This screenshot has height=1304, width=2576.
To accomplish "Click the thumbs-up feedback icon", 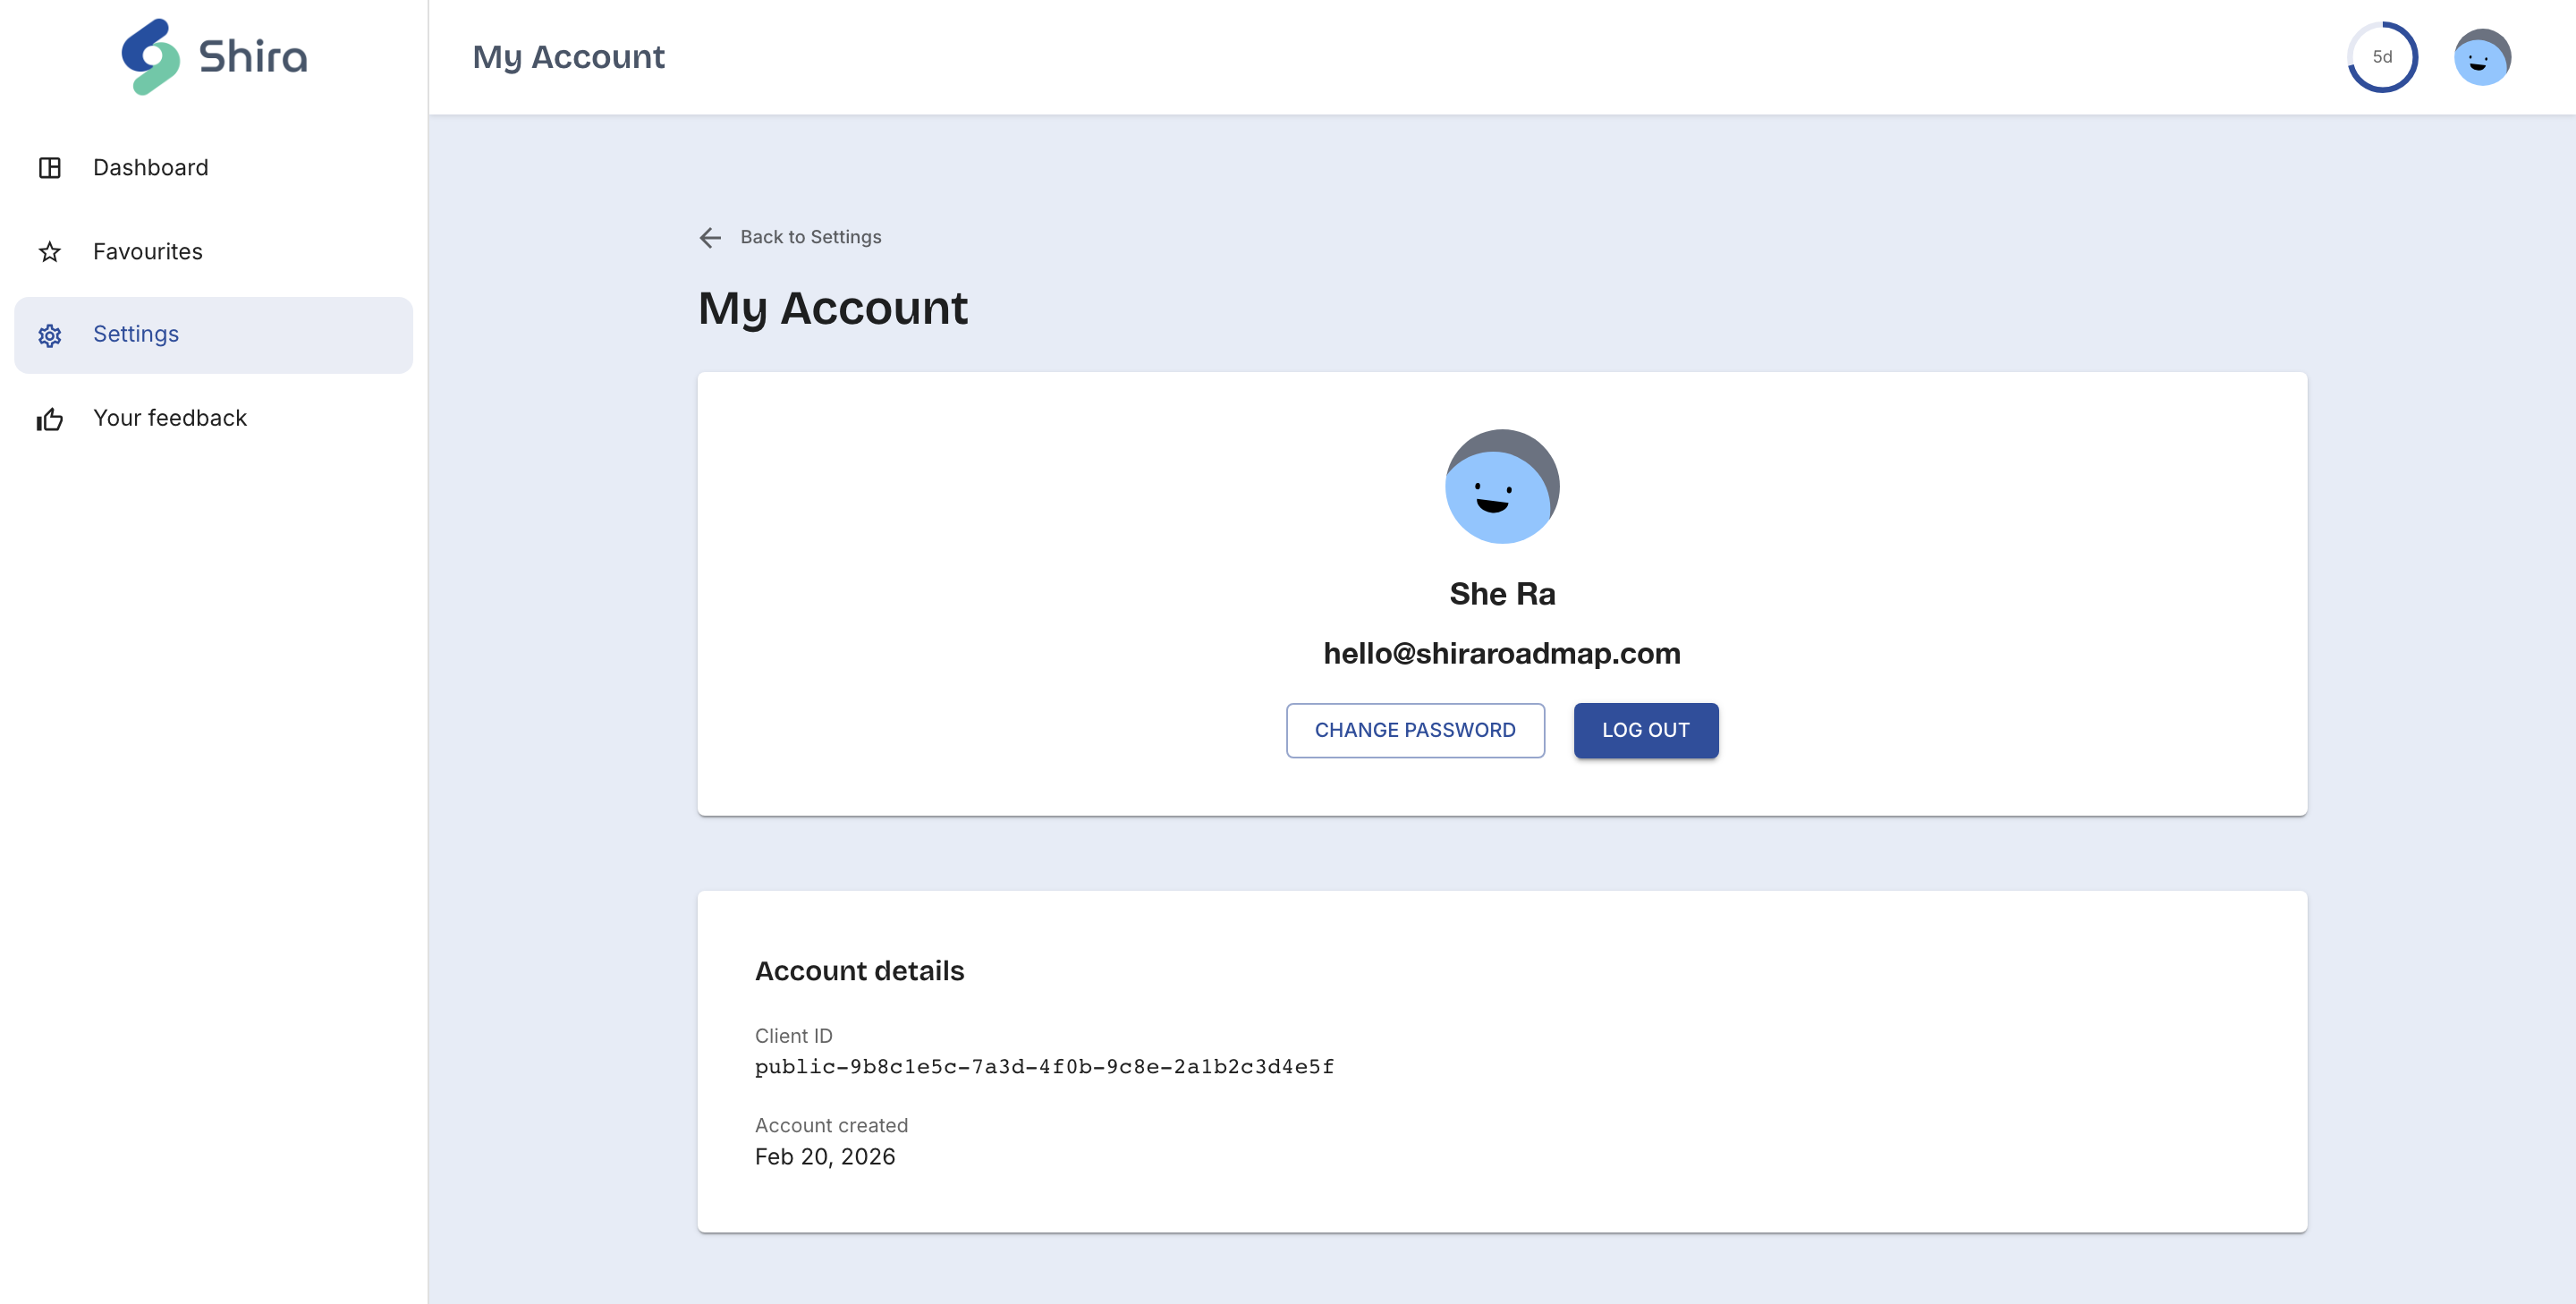I will (x=50, y=419).
